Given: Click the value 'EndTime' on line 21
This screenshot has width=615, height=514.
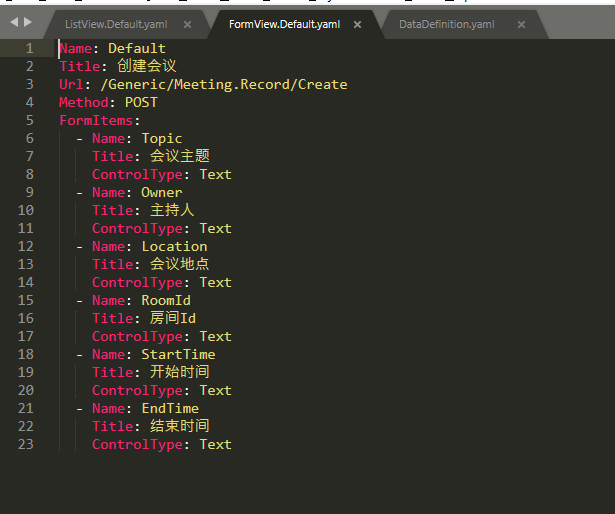Looking at the screenshot, I should point(170,408).
